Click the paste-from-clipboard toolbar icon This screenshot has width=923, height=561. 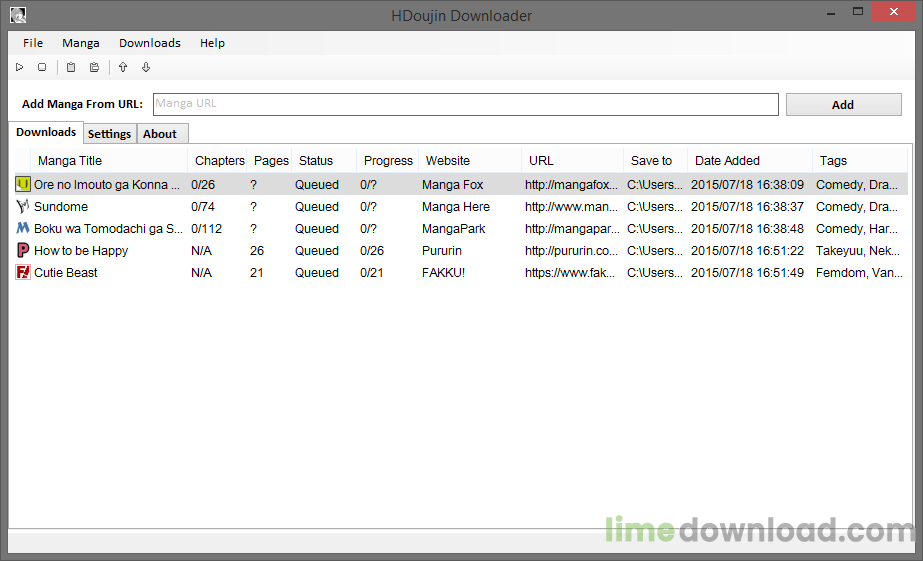71,67
